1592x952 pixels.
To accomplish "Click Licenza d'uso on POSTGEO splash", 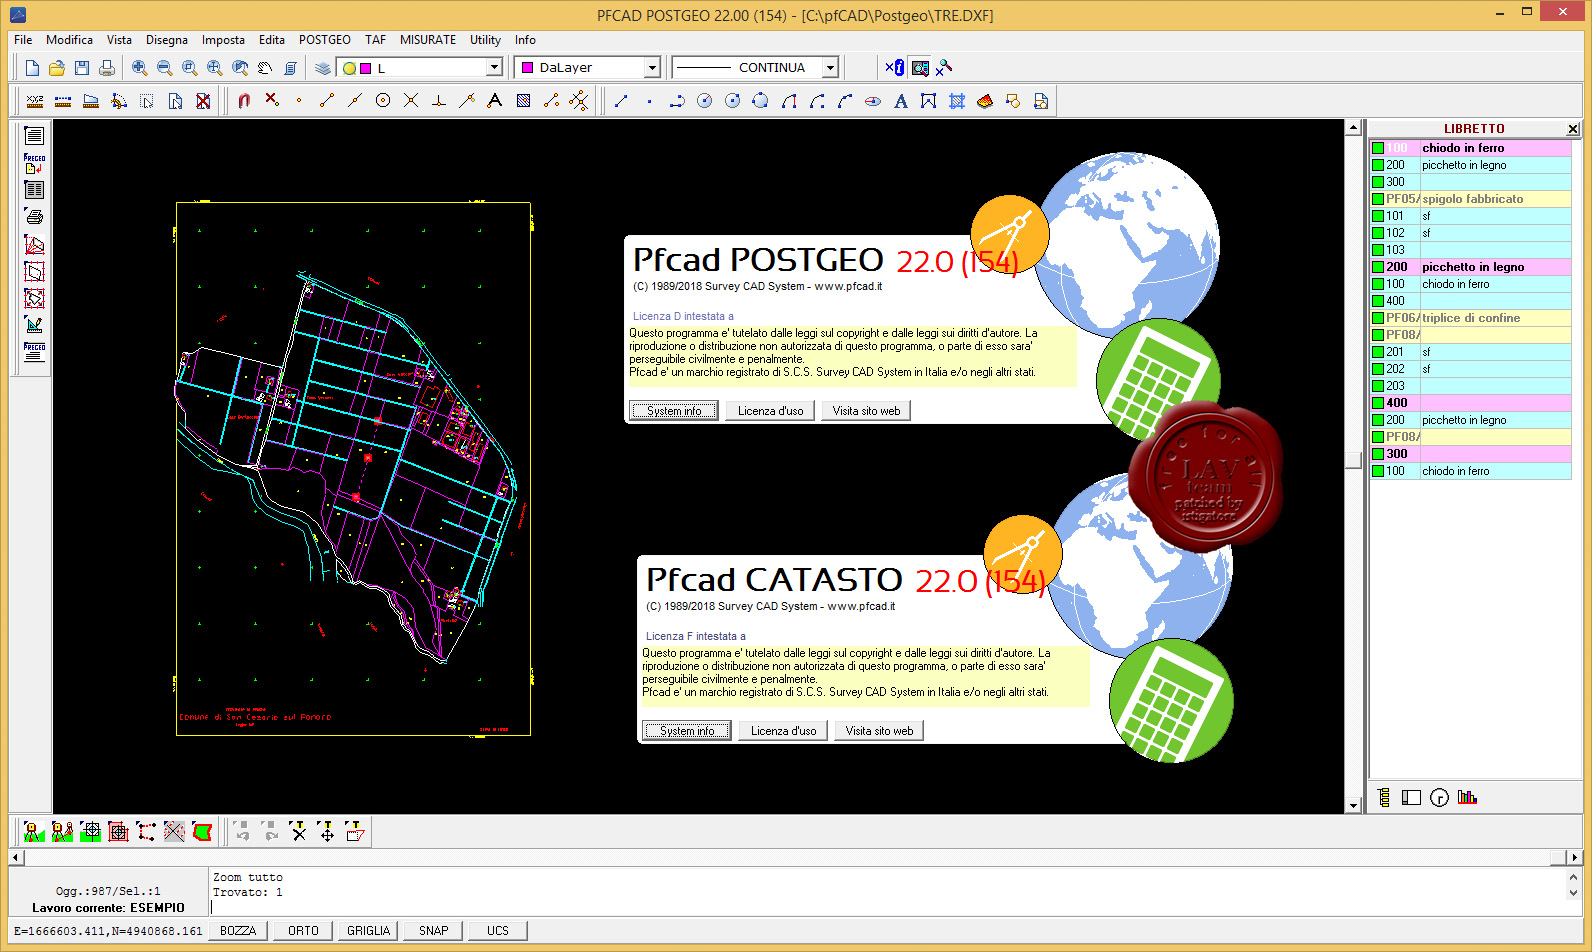I will click(770, 411).
